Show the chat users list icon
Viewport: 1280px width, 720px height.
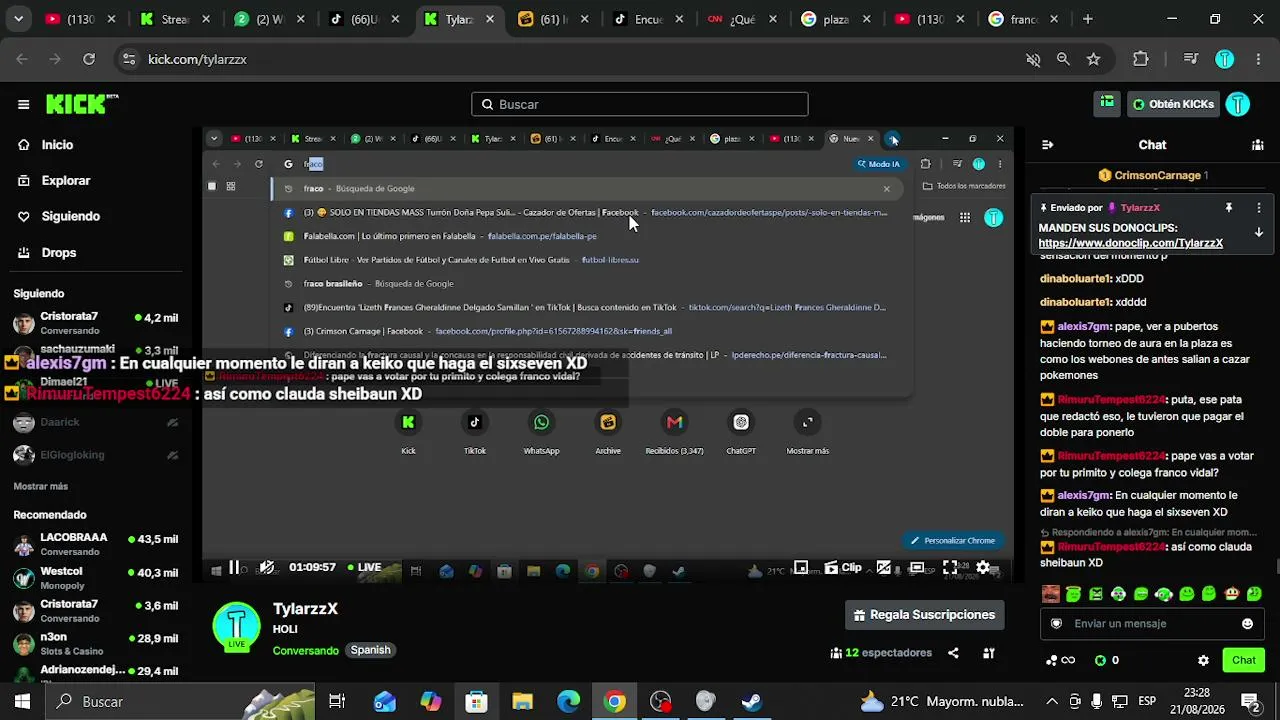1258,145
